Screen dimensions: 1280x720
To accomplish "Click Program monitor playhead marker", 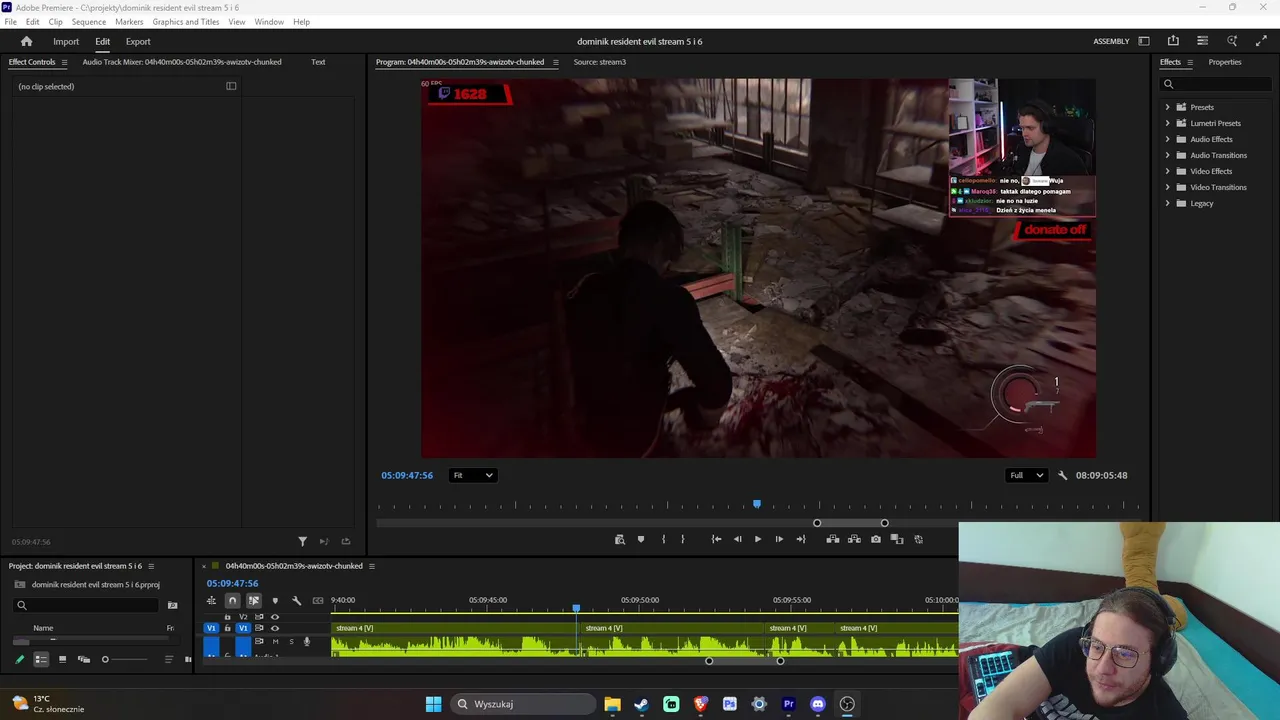I will [757, 505].
